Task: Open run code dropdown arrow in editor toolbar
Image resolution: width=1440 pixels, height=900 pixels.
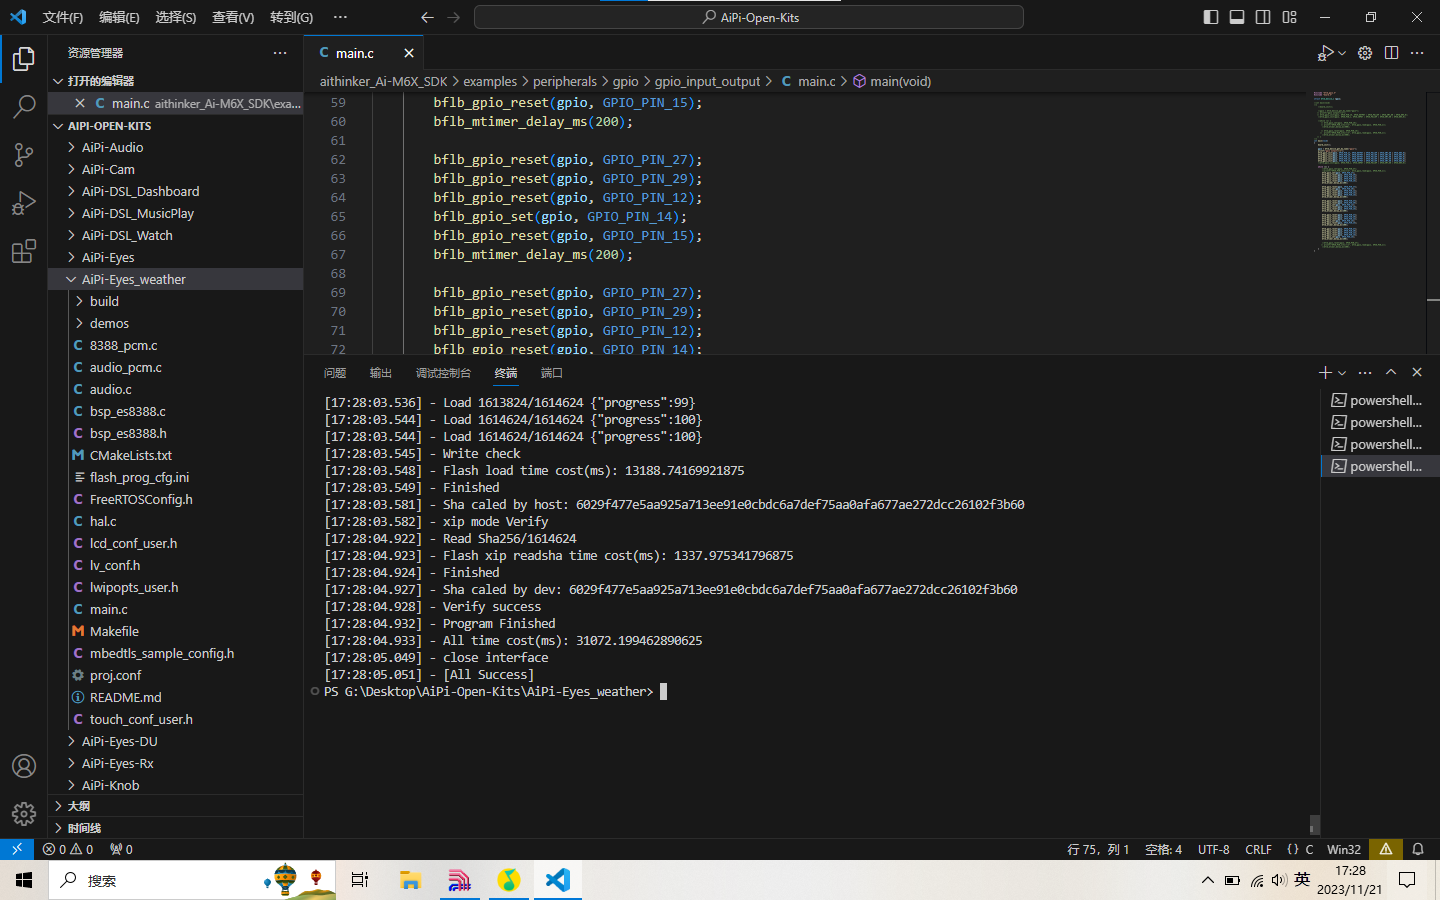Action: tap(1342, 53)
